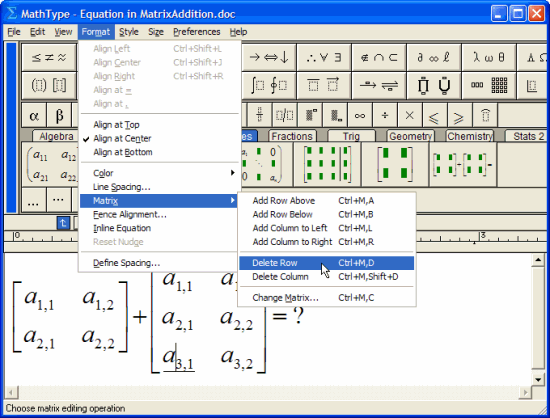Open Fence Alignment dialog

(x=160, y=215)
